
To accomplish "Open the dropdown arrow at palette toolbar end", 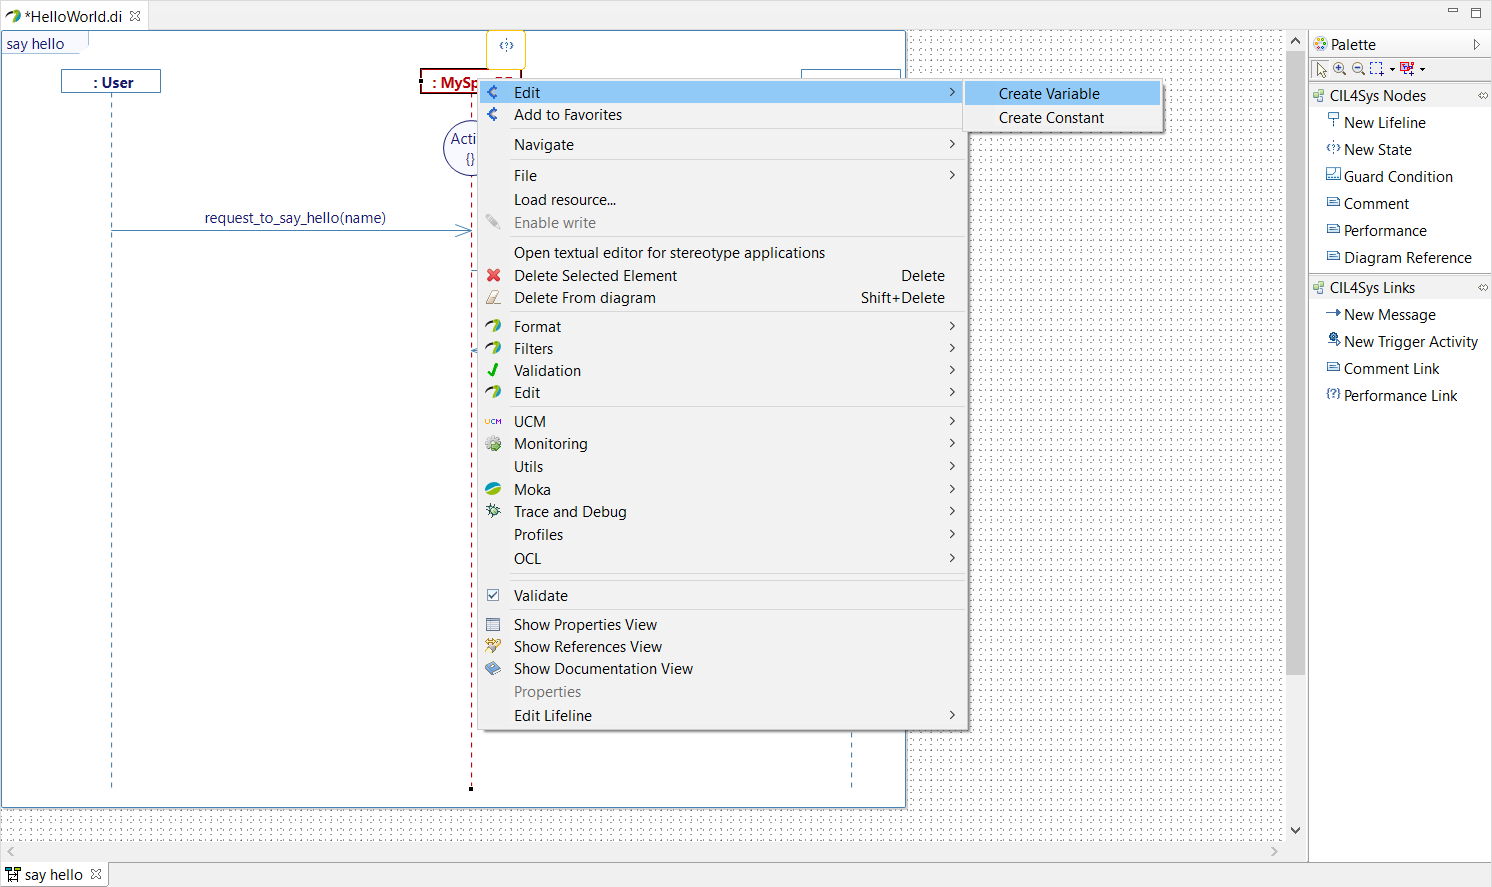I will click(1422, 70).
